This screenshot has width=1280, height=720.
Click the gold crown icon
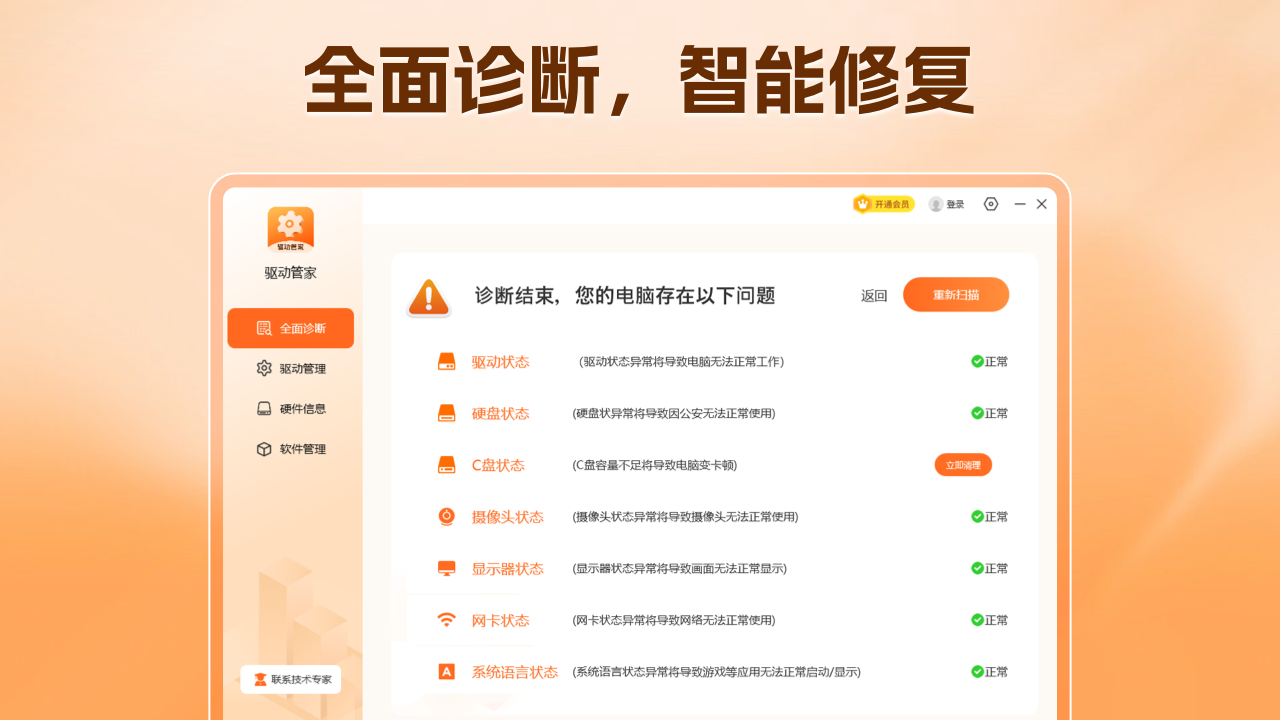862,204
